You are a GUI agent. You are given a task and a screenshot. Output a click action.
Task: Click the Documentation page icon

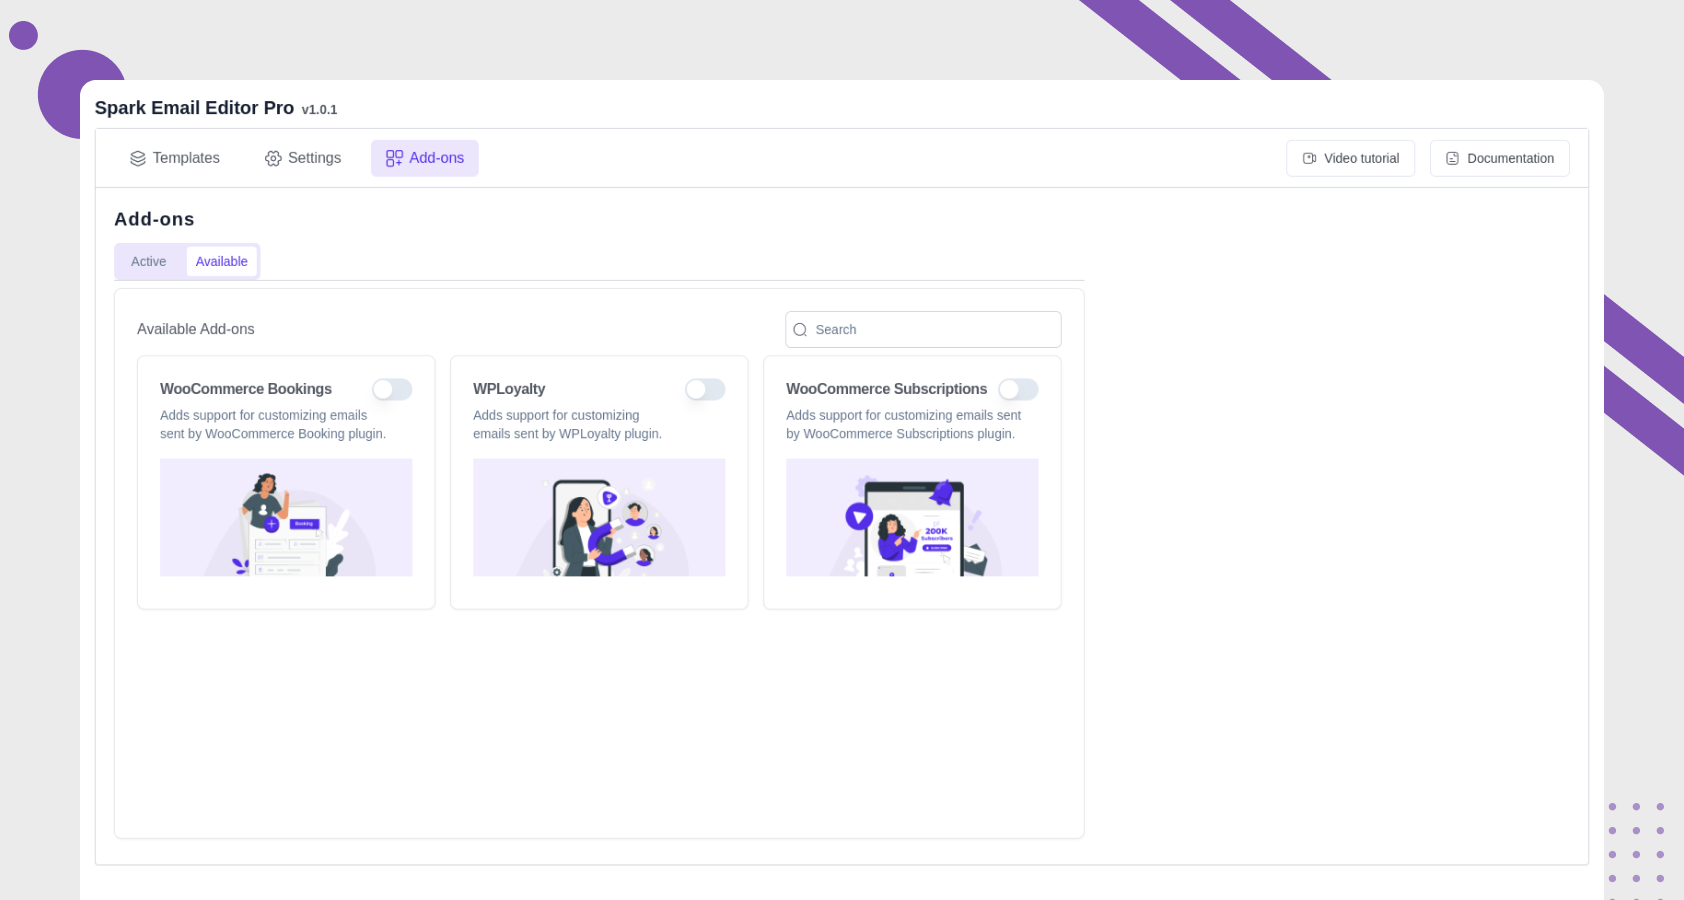1453,158
